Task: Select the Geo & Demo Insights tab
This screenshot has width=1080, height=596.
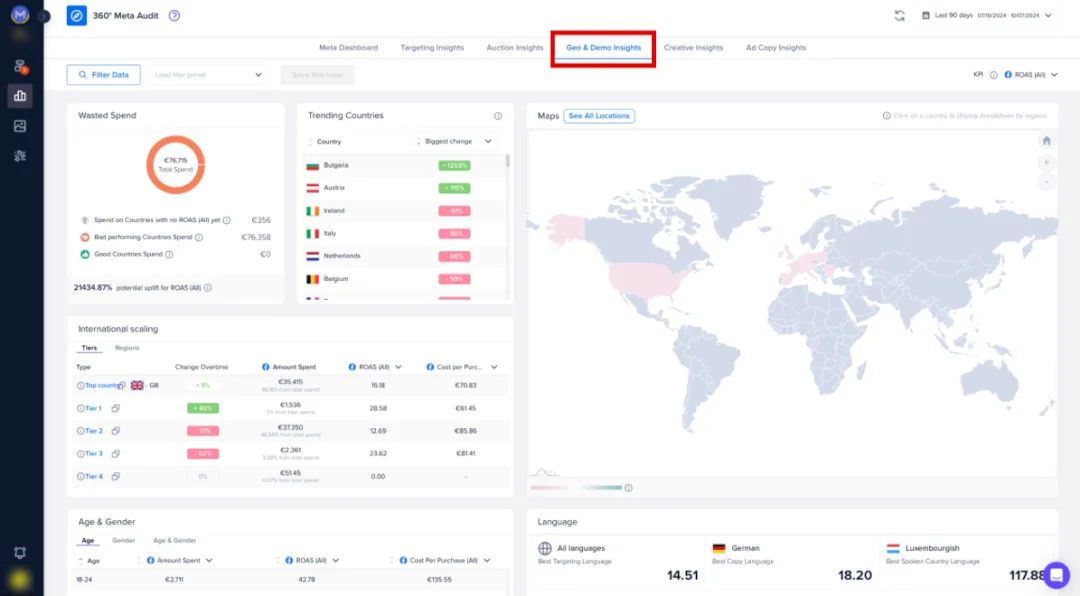Action: [603, 48]
